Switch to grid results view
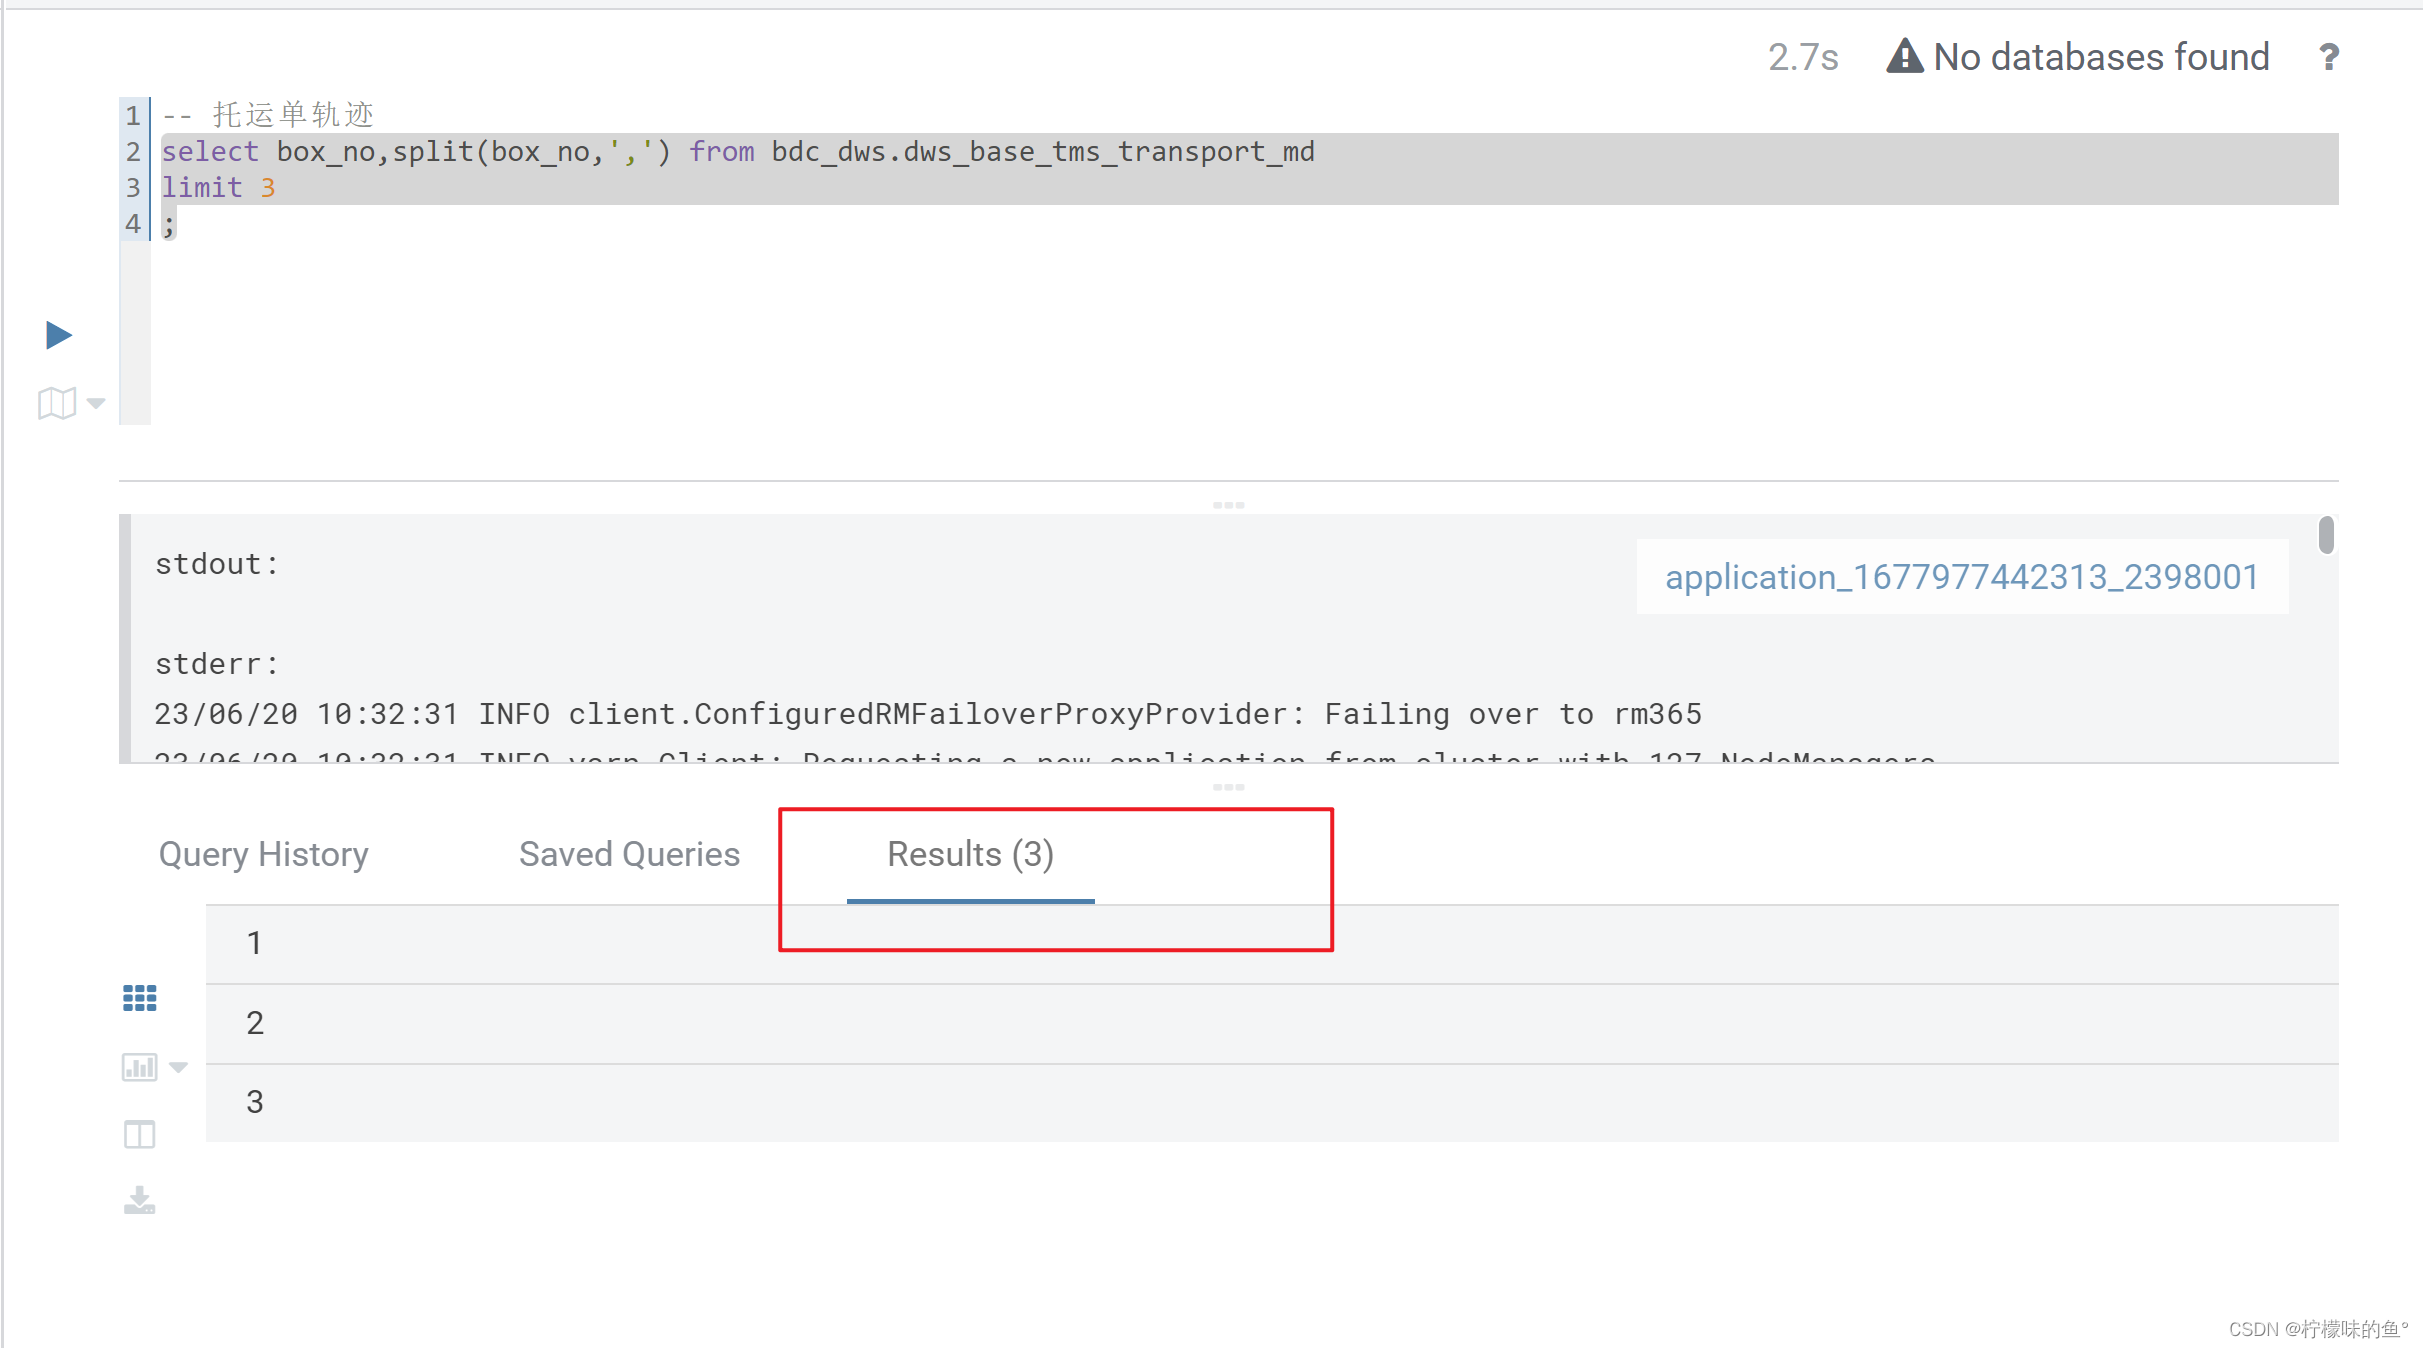 click(x=140, y=998)
